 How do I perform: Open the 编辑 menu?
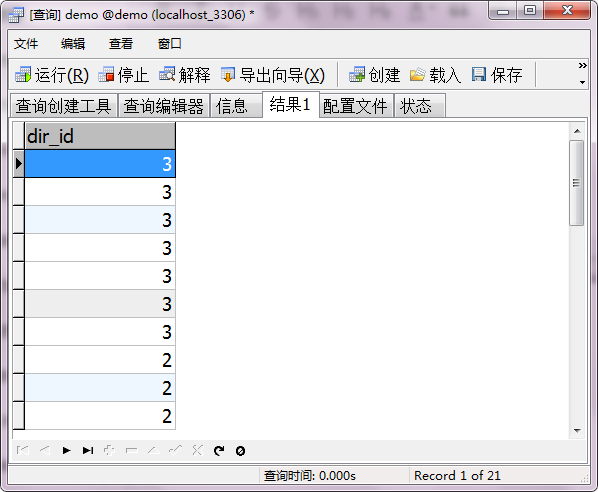tap(73, 44)
